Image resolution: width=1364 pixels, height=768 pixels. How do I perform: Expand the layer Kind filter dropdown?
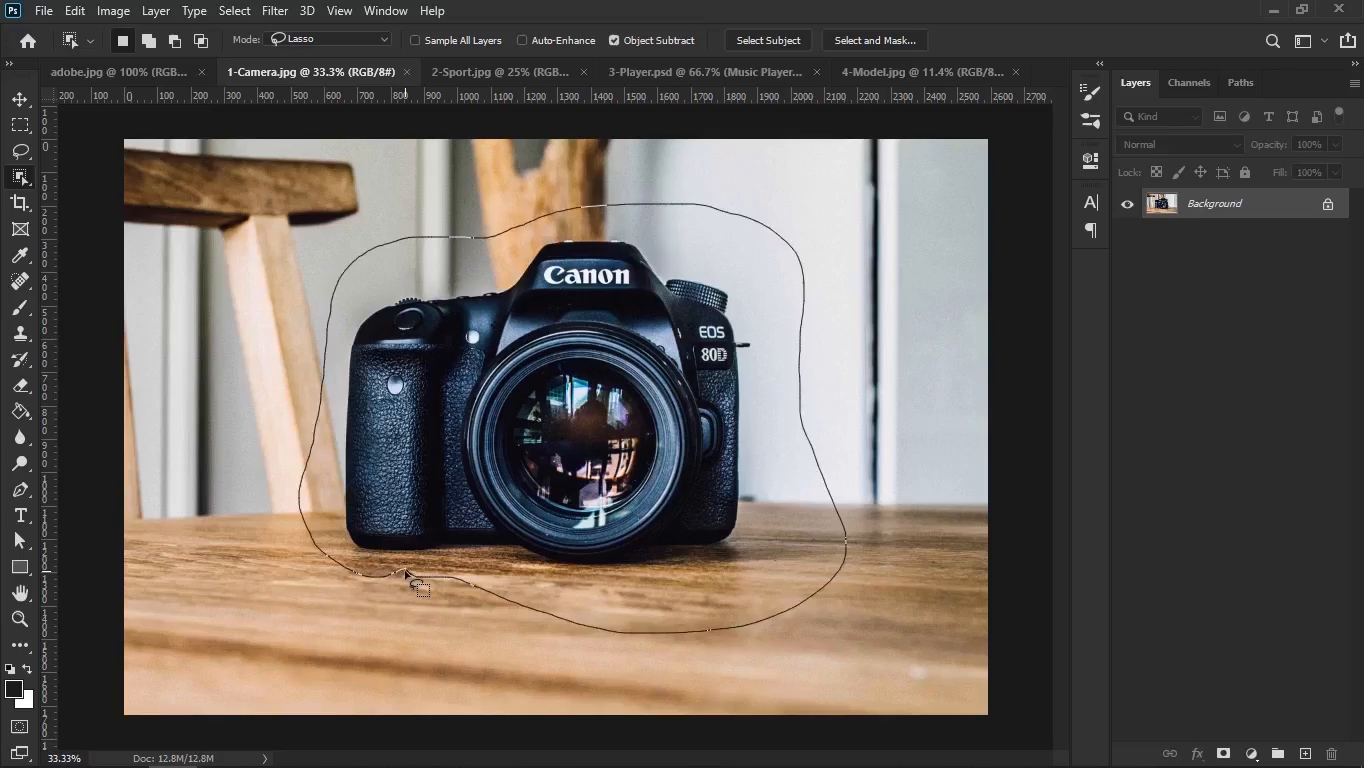pos(1160,117)
